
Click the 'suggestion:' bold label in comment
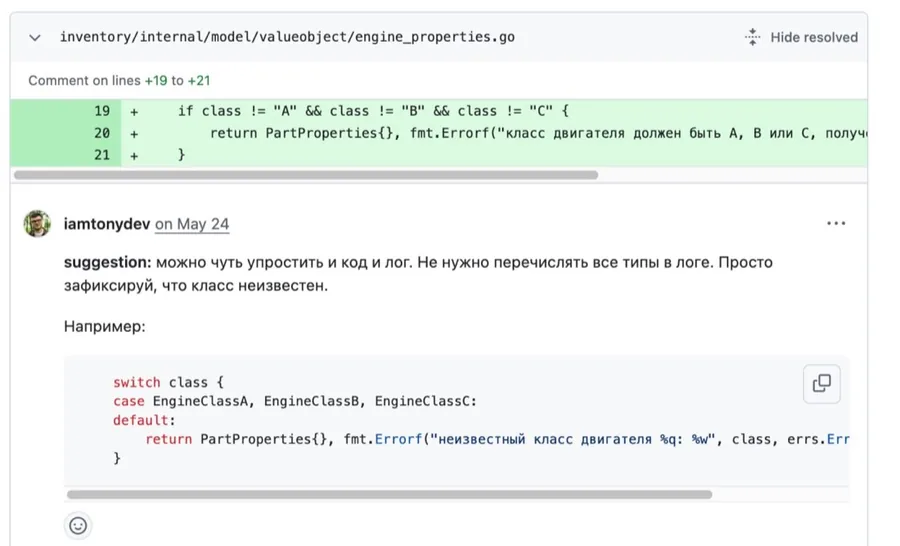[x=107, y=262]
